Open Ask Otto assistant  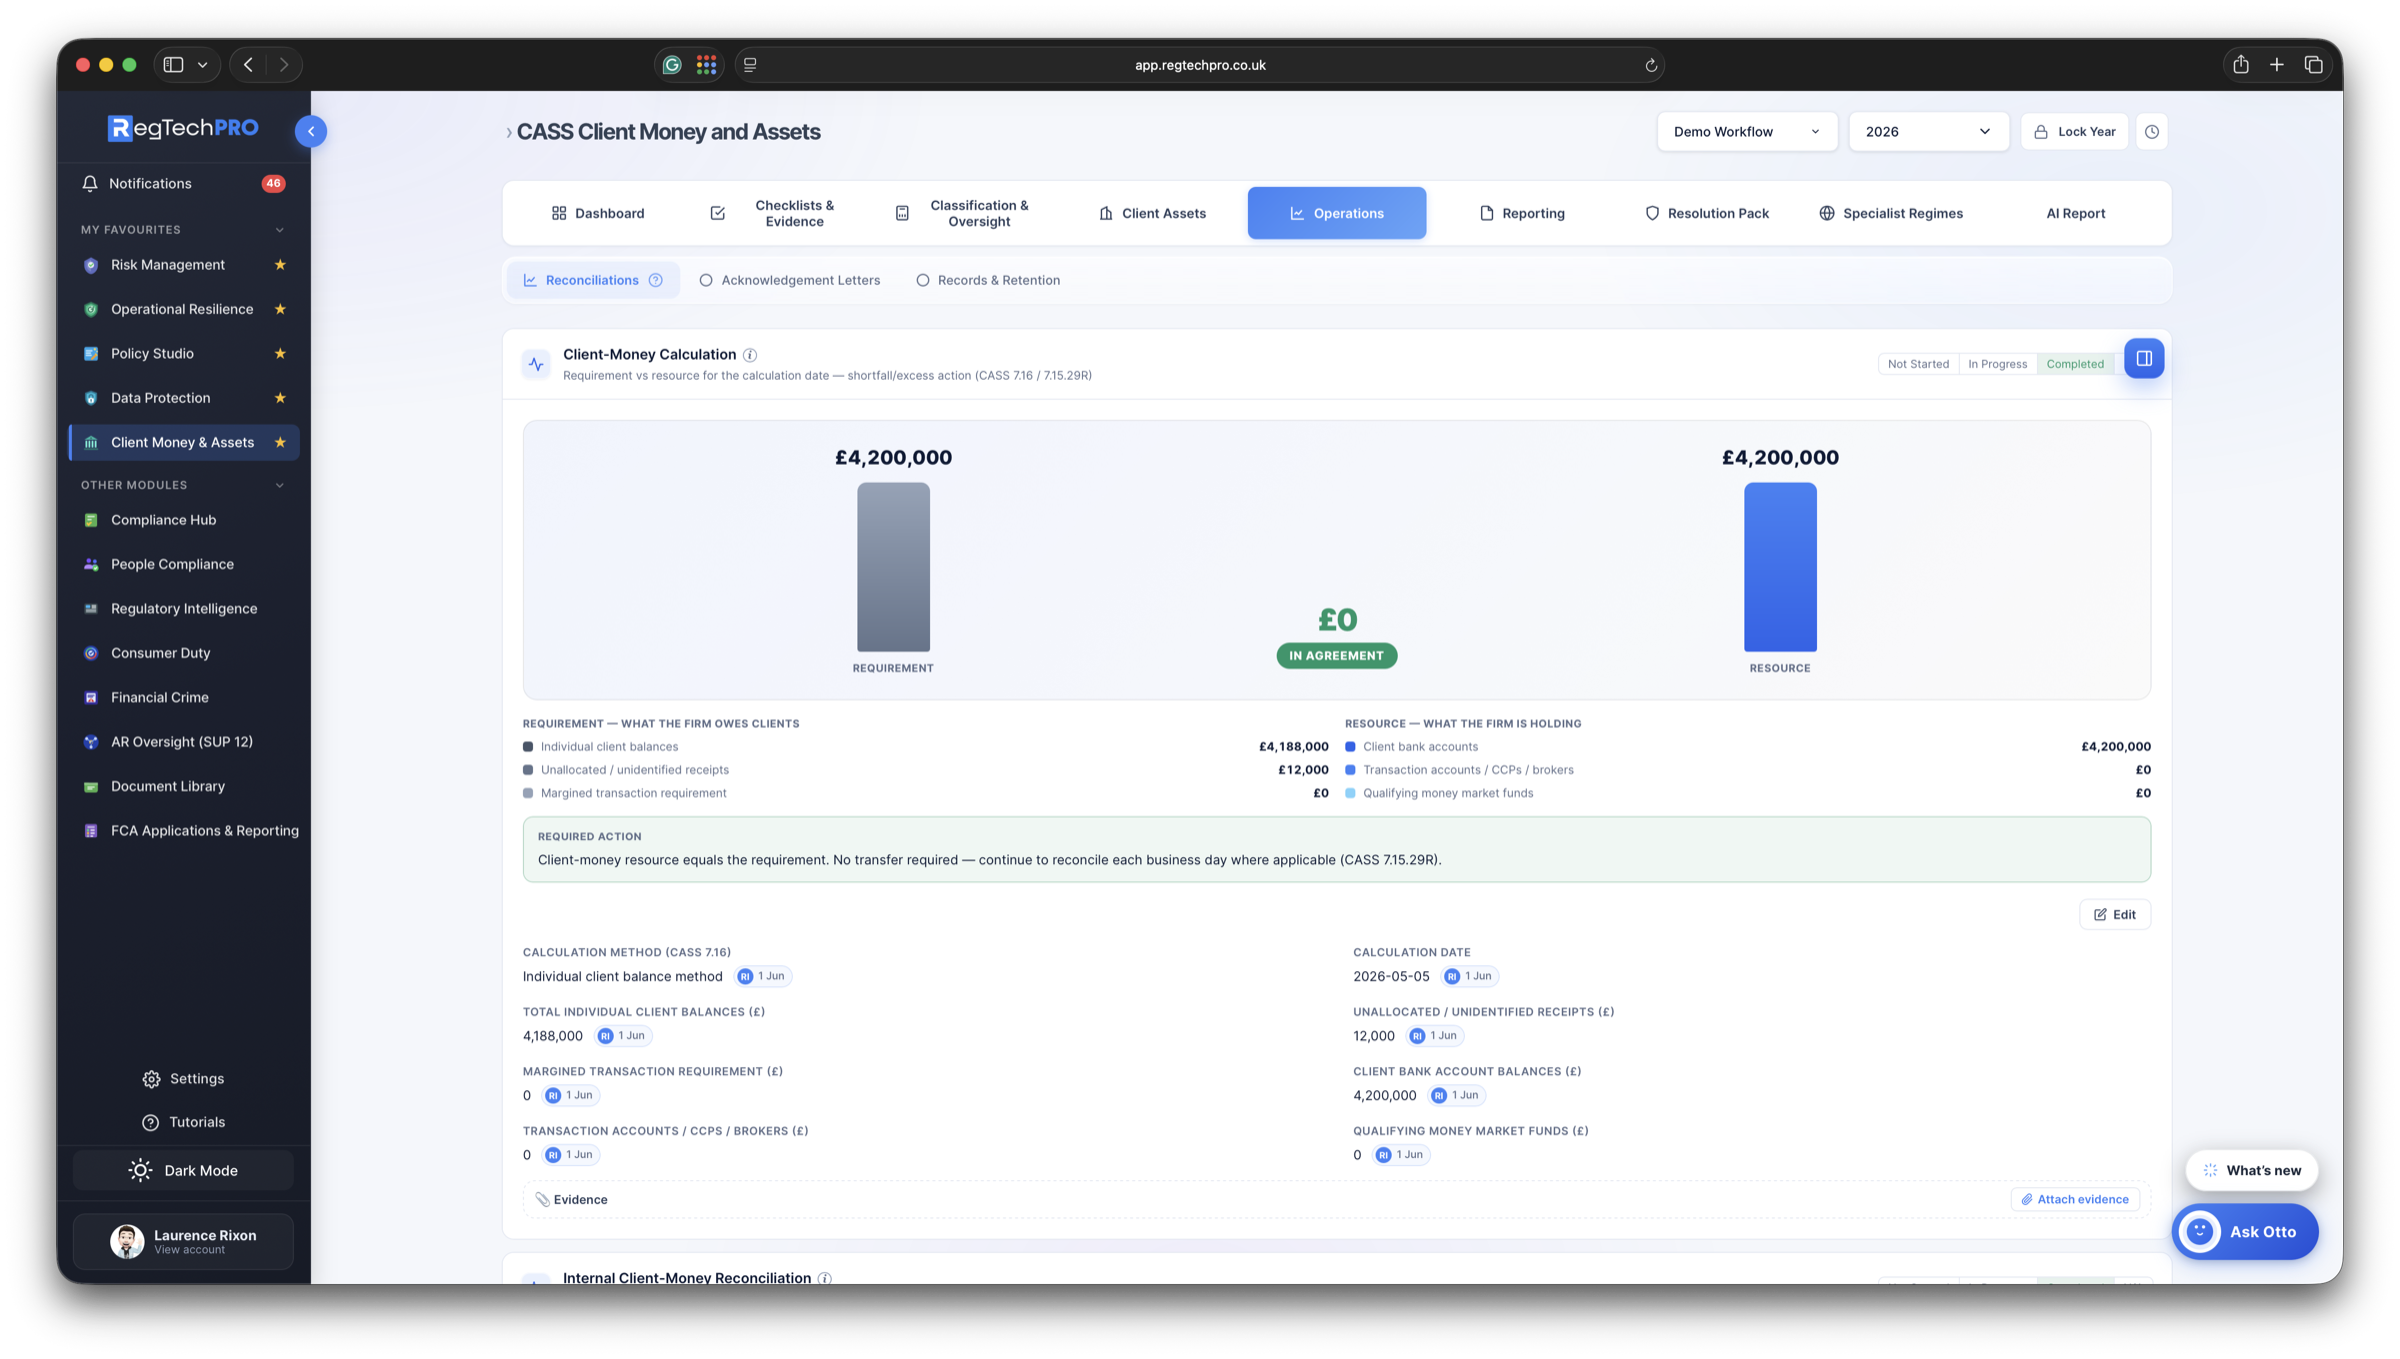coord(2245,1231)
